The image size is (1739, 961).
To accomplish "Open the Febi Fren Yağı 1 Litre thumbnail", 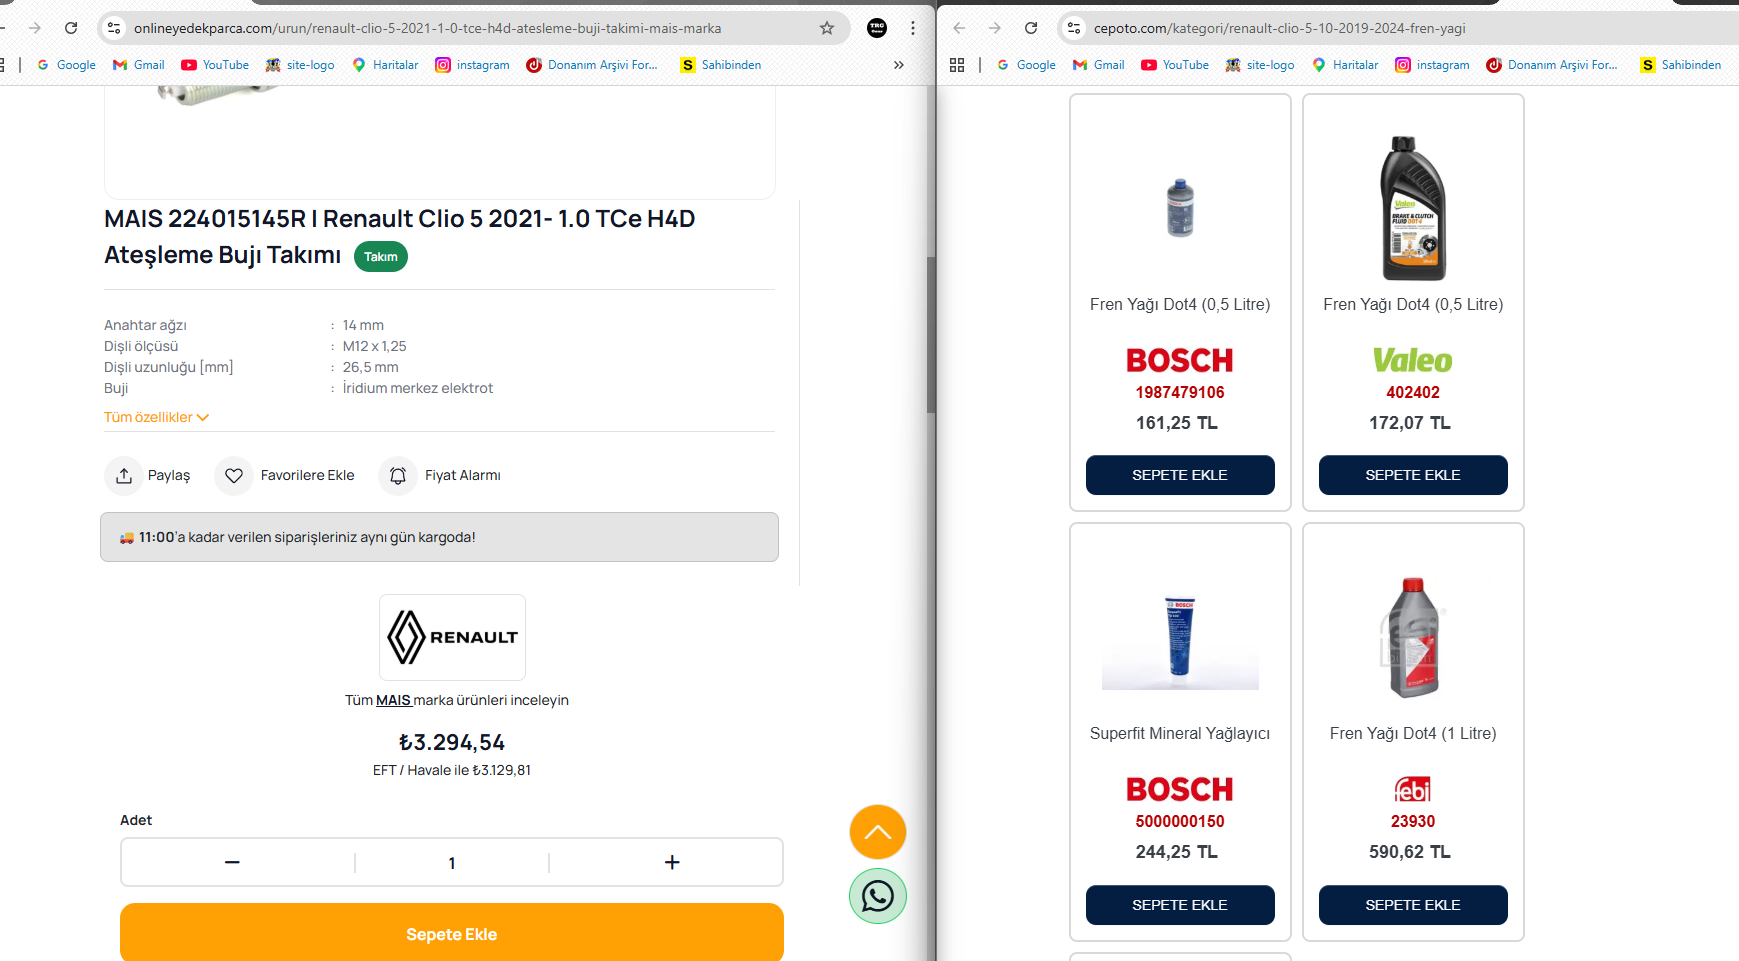I will [1413, 637].
